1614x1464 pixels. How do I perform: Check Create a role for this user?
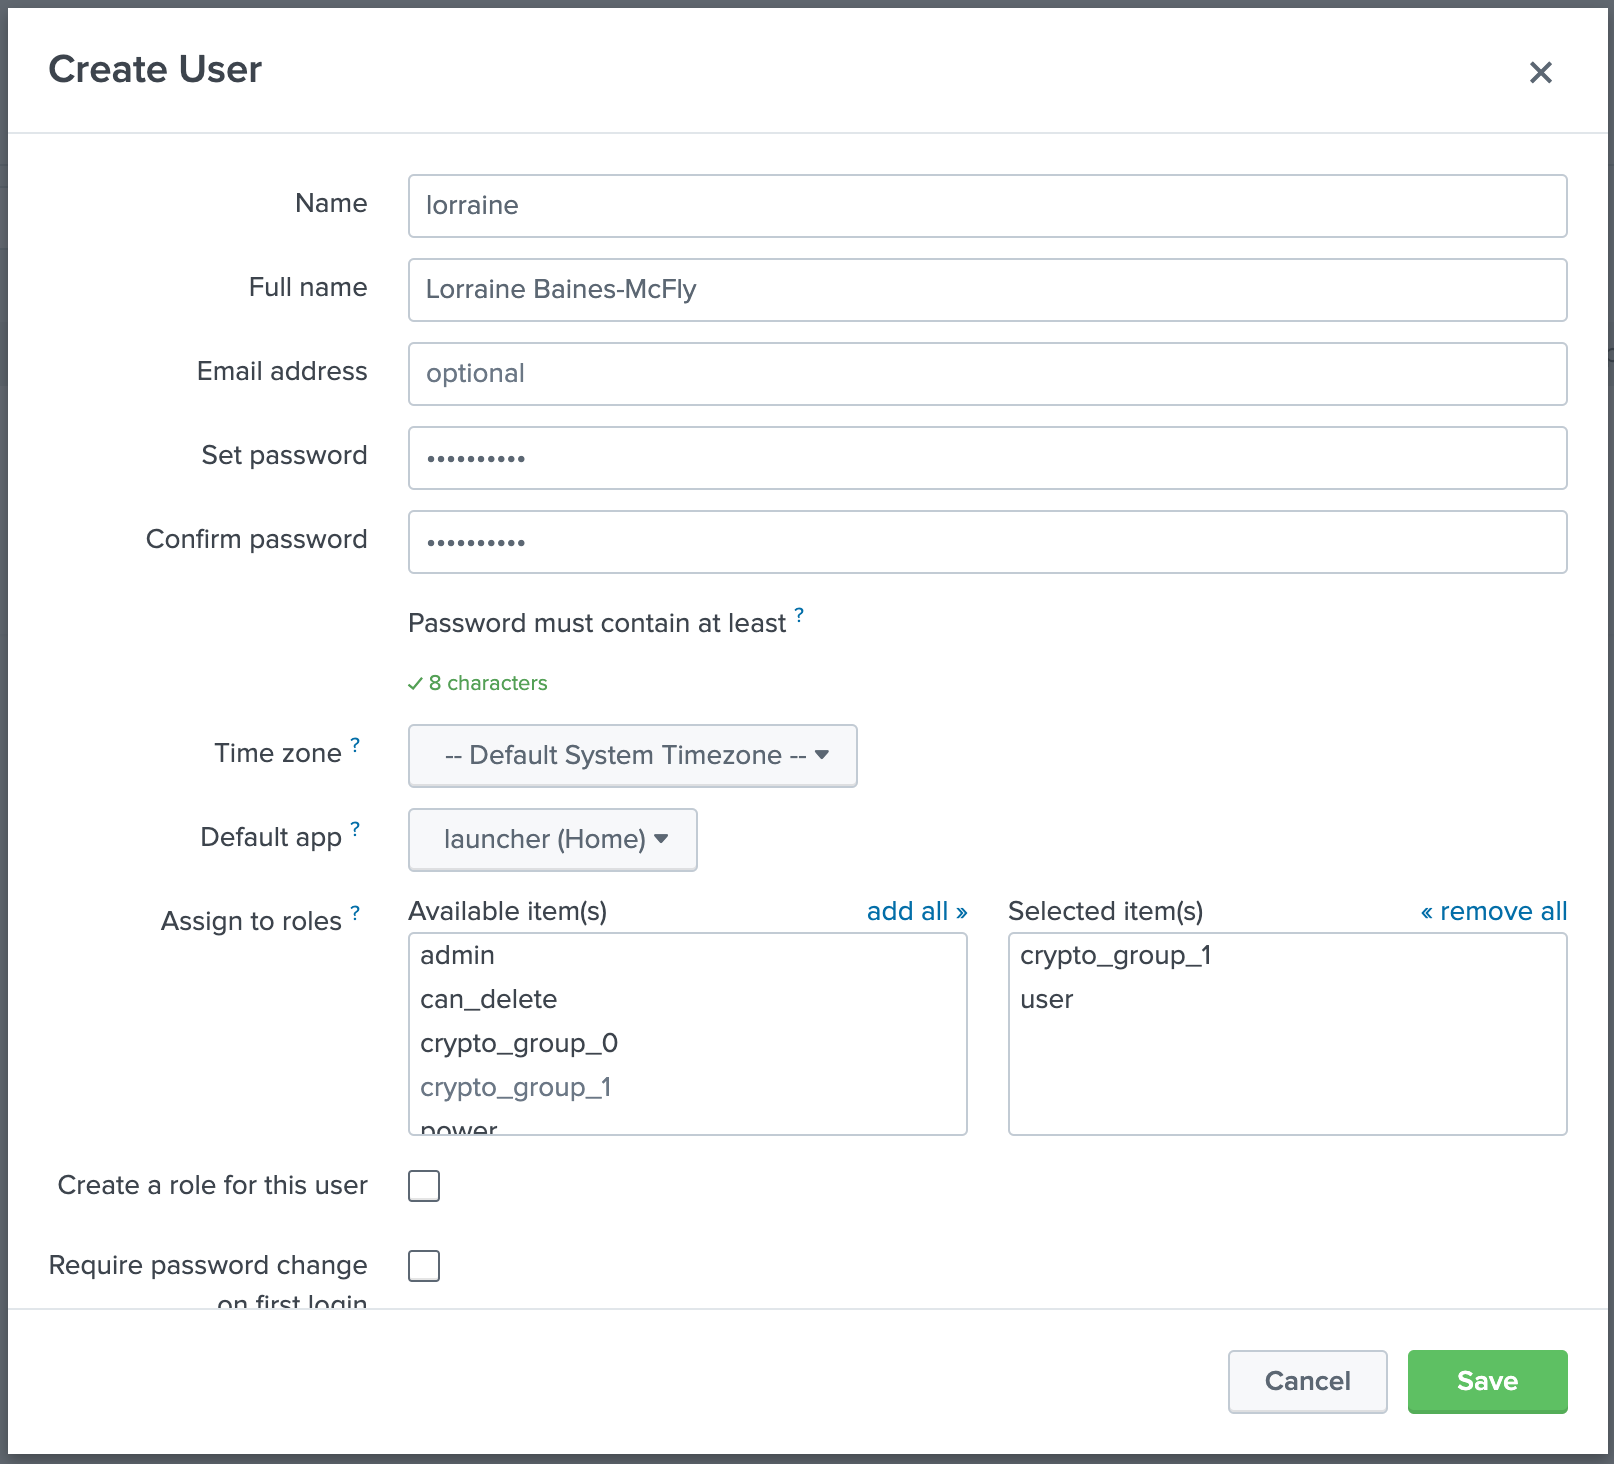pyautogui.click(x=424, y=1186)
